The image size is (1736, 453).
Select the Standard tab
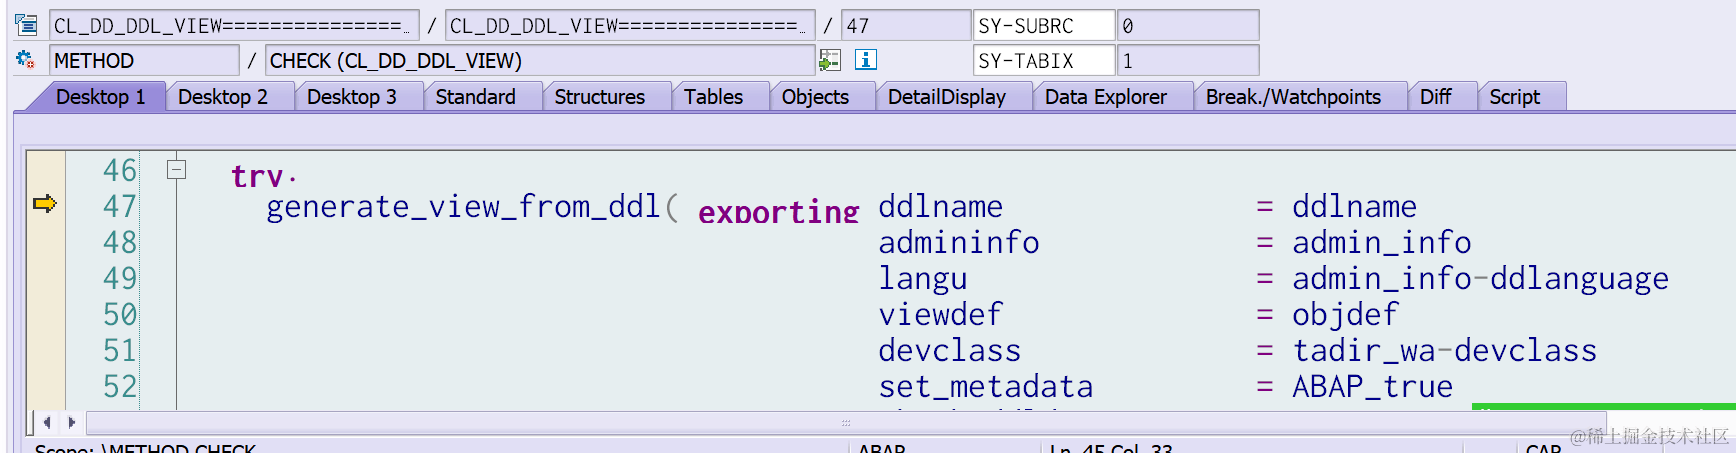coord(476,97)
